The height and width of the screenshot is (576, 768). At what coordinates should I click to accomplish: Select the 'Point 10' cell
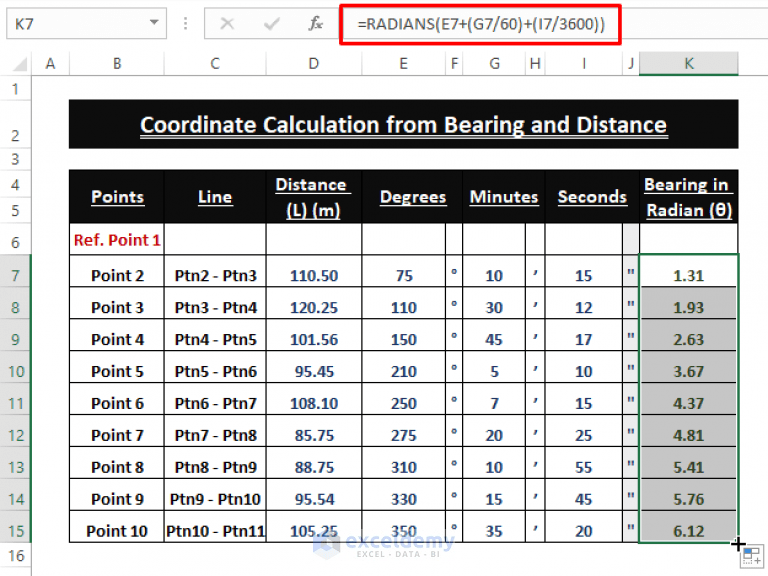[x=117, y=527]
